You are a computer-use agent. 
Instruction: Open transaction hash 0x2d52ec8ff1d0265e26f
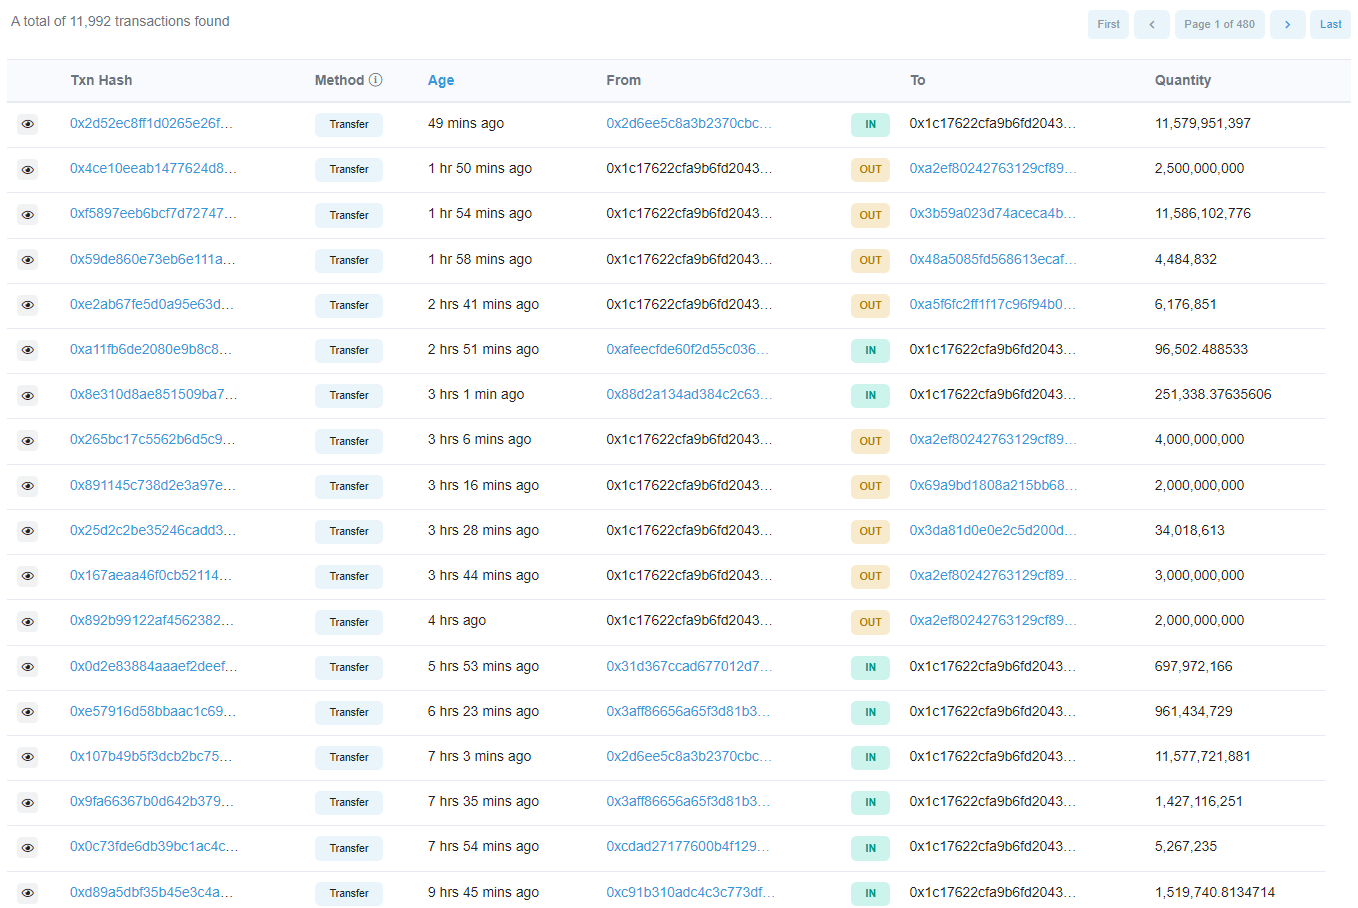point(151,123)
